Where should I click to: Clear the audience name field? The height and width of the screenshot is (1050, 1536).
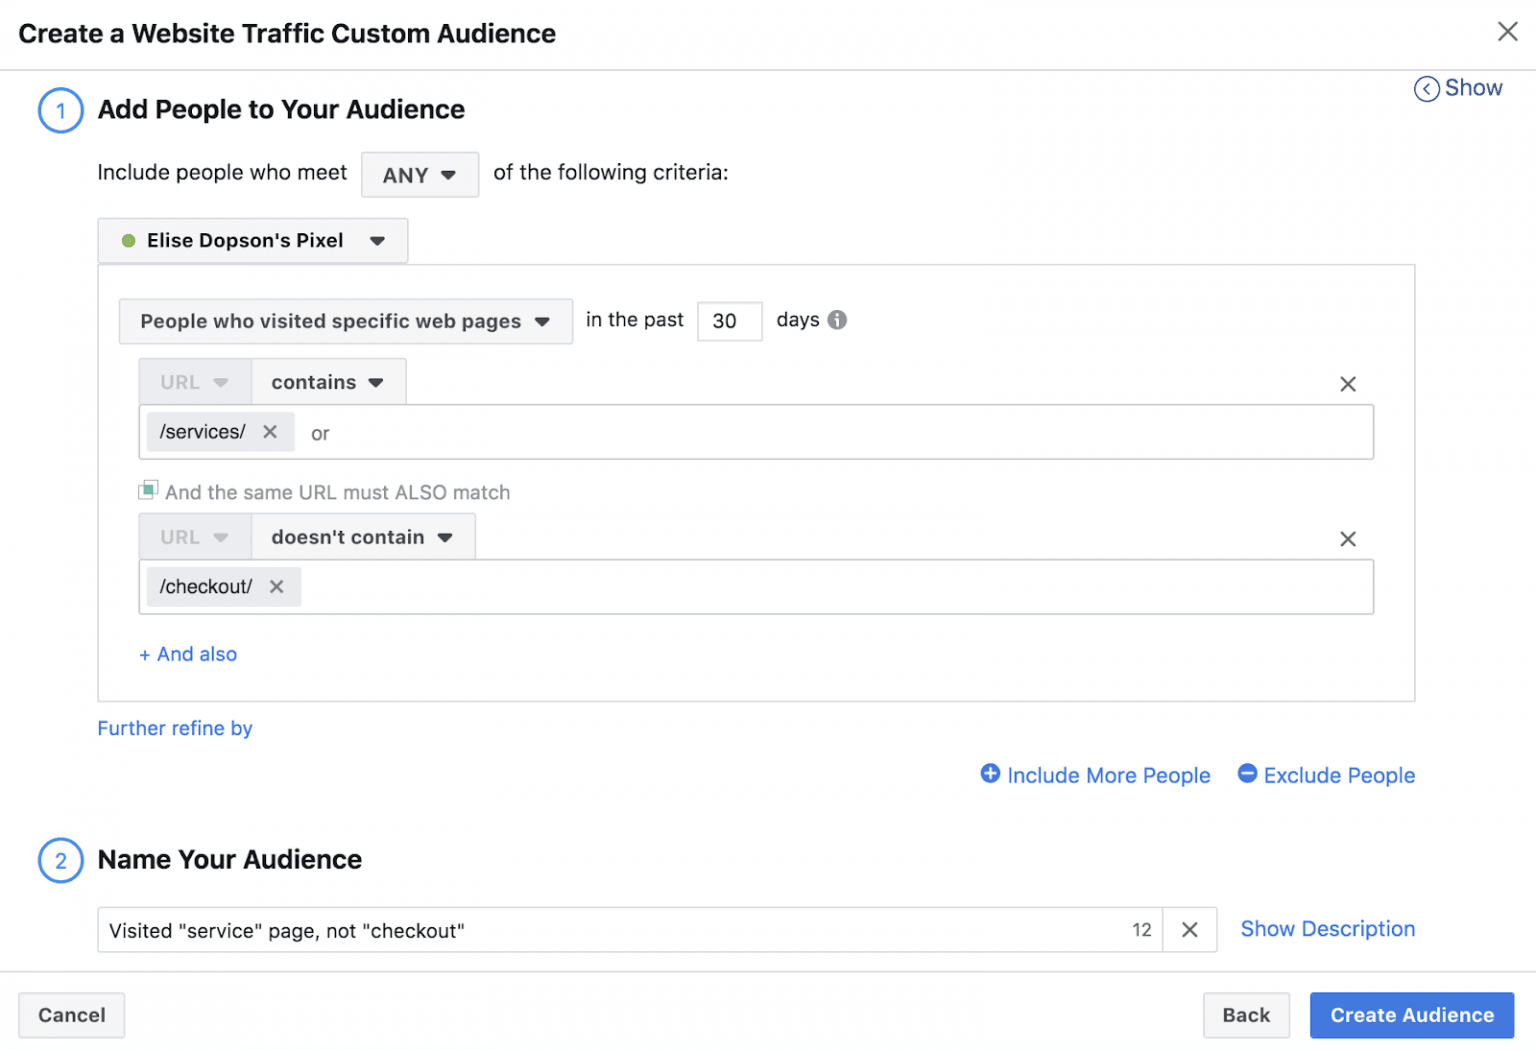pos(1189,930)
